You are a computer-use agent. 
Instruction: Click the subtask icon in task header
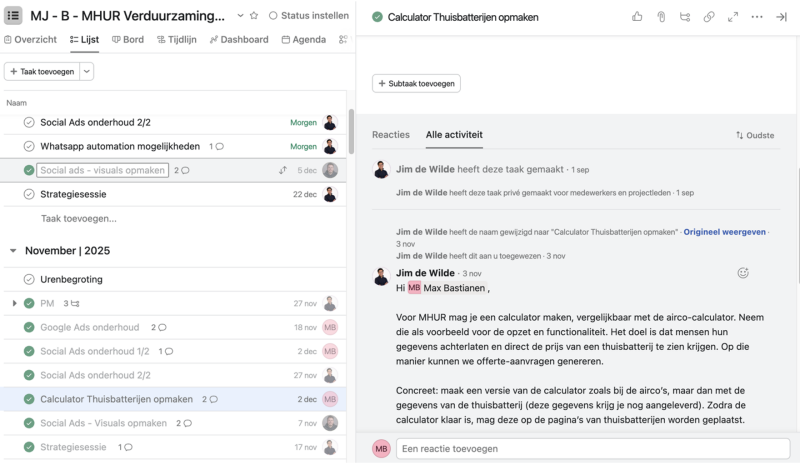(x=685, y=17)
